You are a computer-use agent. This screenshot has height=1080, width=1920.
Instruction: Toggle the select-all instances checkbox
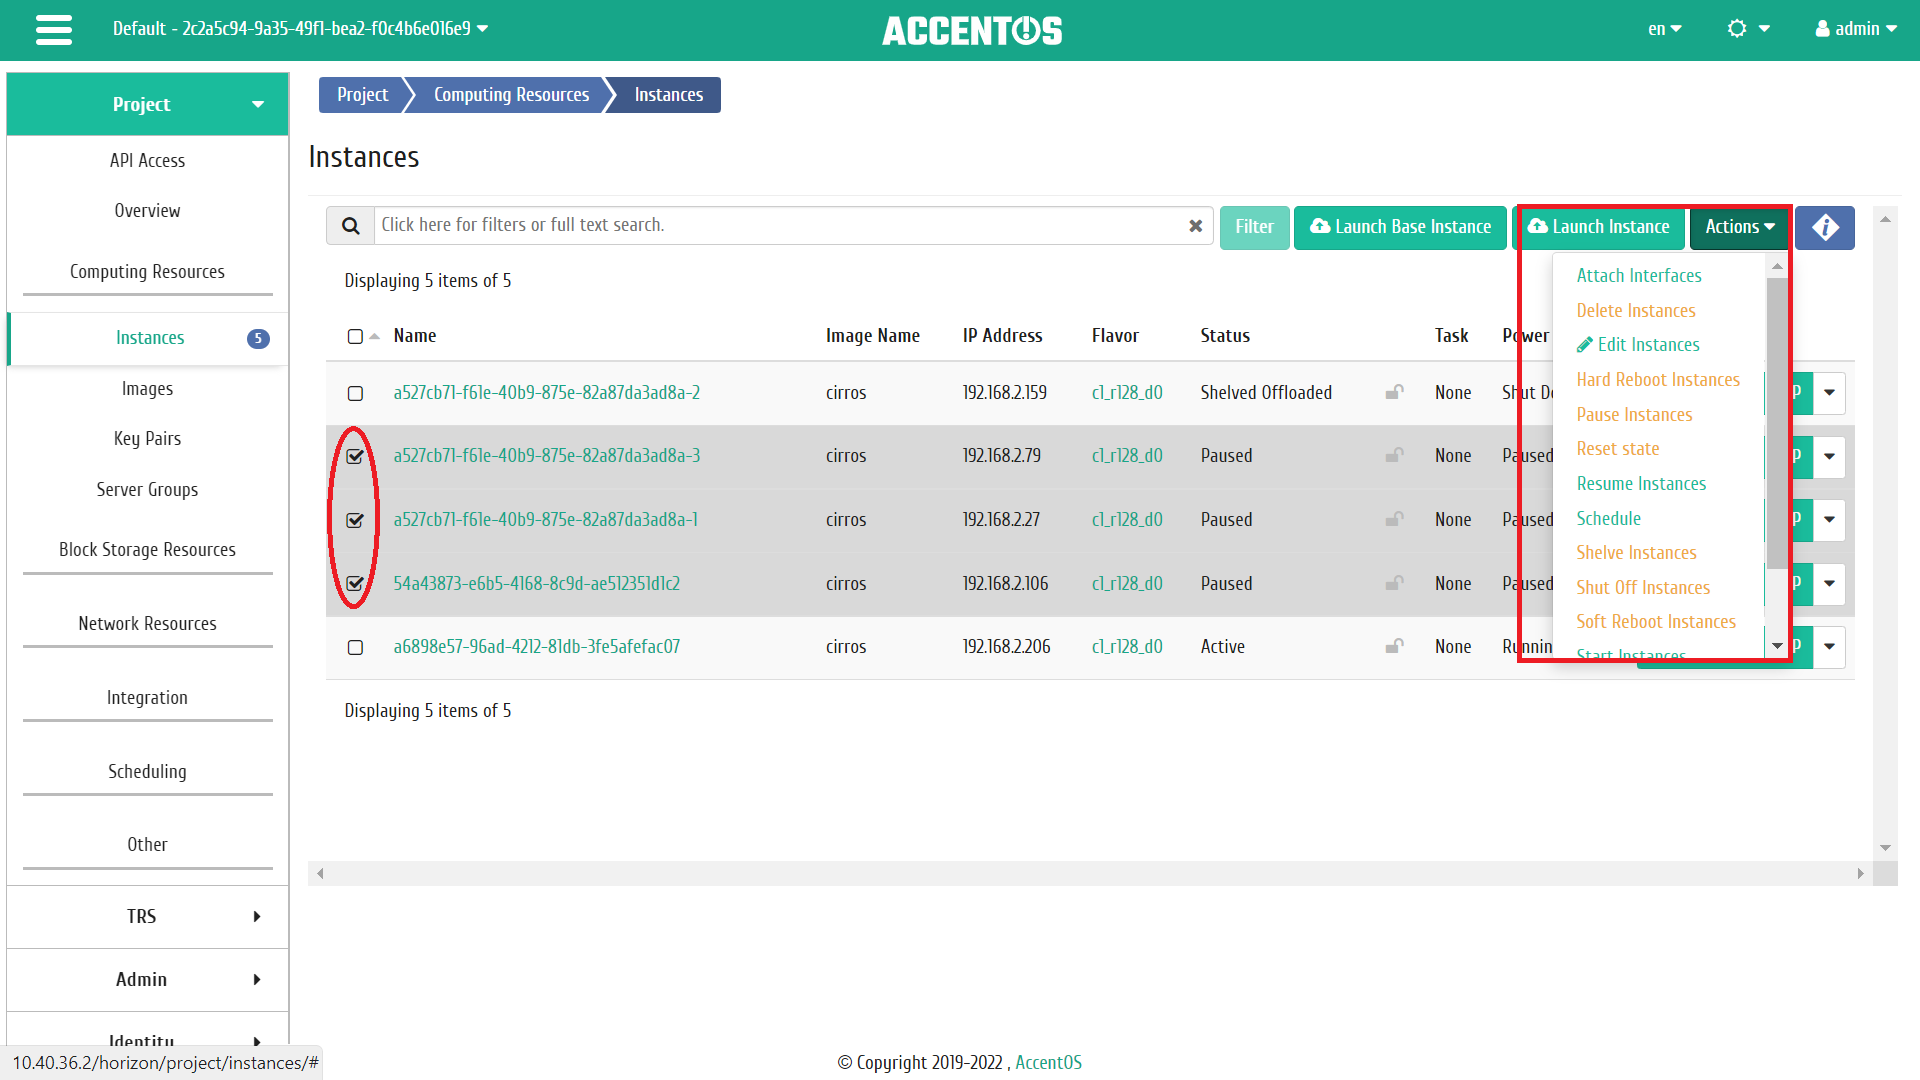(355, 336)
